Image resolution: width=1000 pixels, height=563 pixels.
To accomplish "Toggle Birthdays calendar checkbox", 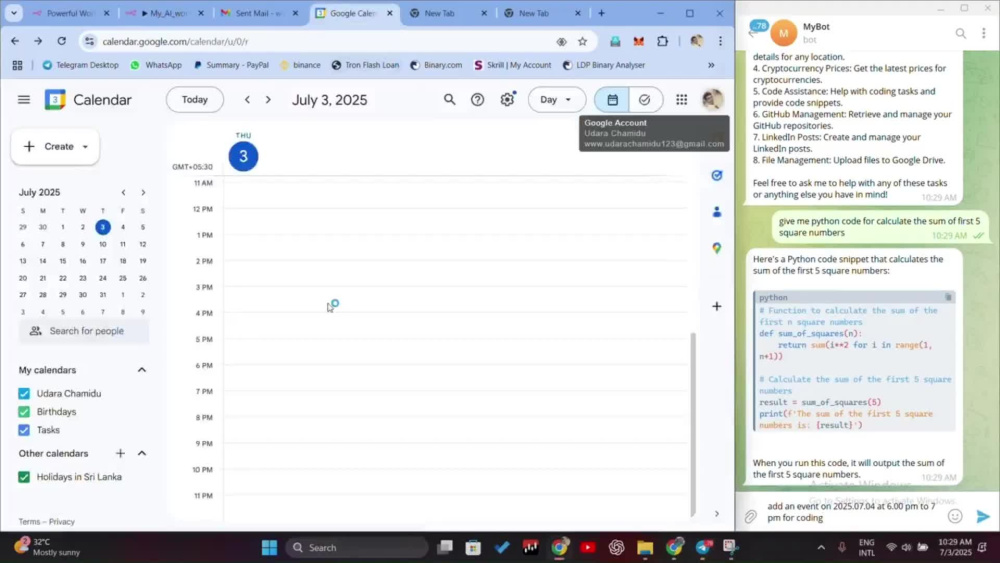I will pyautogui.click(x=24, y=412).
